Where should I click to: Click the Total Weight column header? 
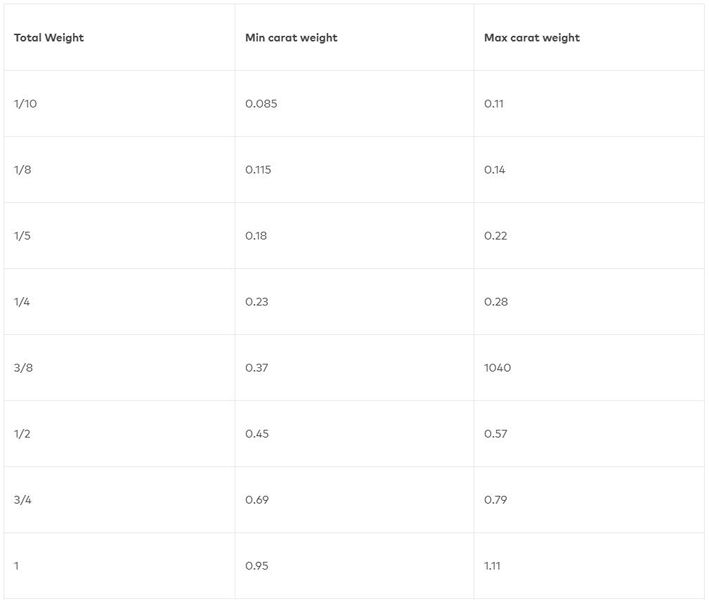(49, 38)
